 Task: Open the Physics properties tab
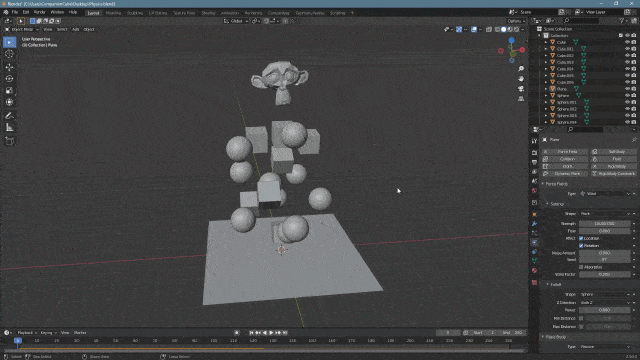(x=534, y=242)
